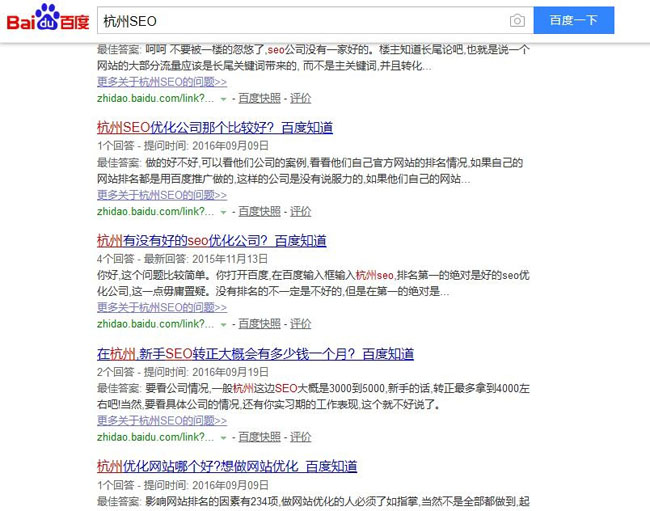Expand URL dropdown arrow for 新手SEO转正 result
The image size is (650, 511).
point(223,438)
